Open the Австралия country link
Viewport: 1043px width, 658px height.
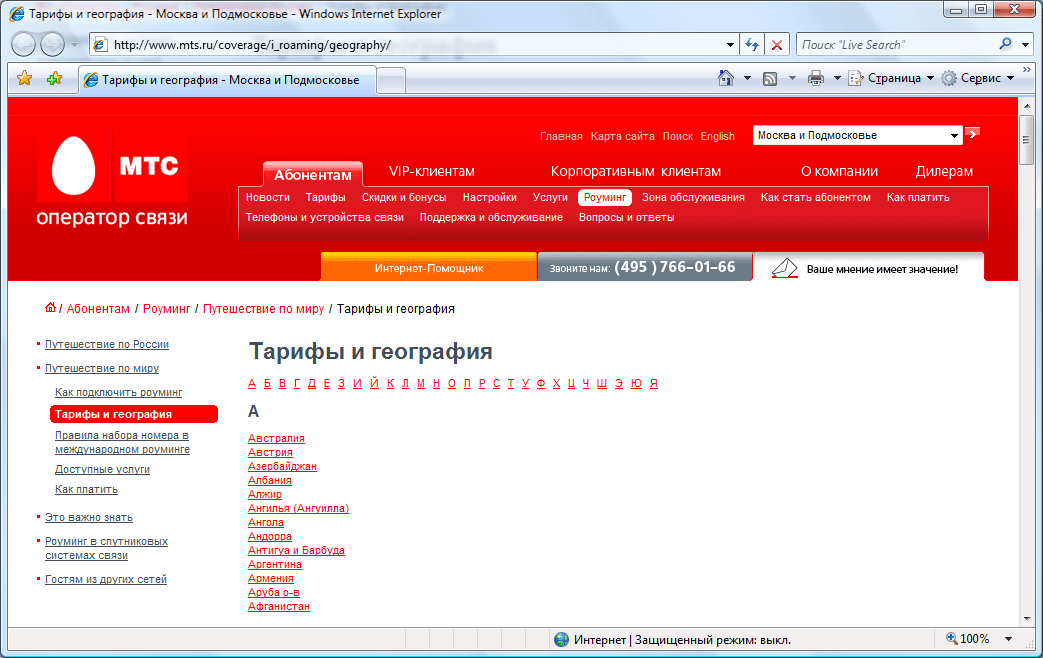tap(276, 438)
